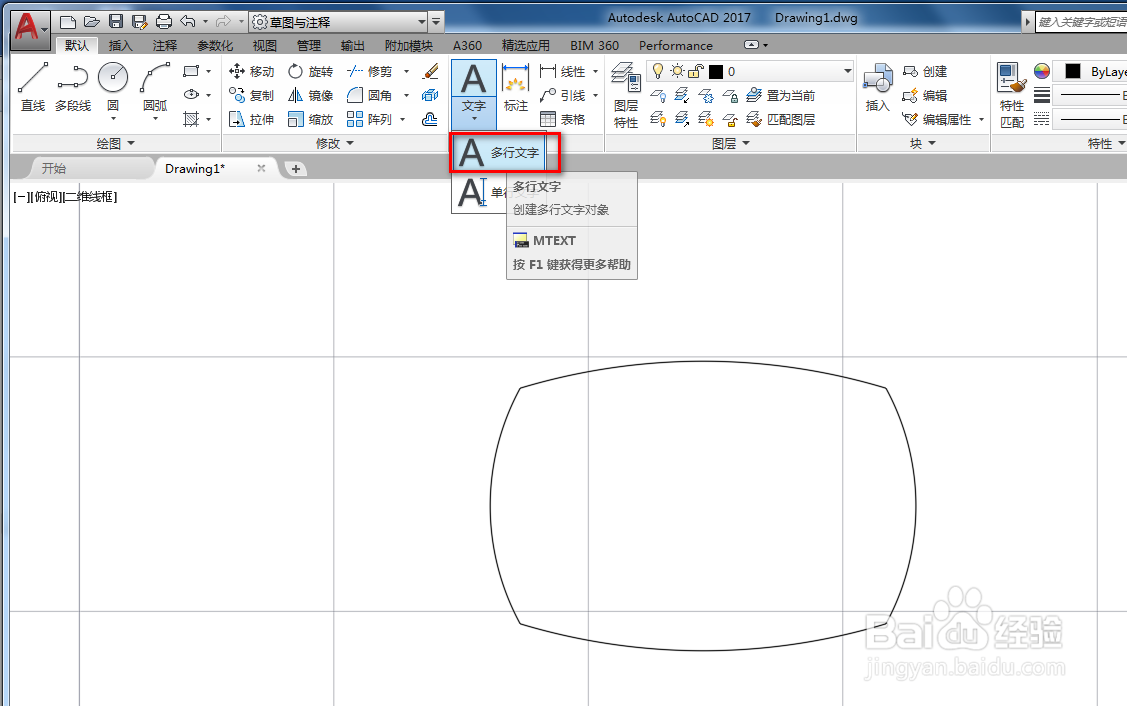
Task: Click the object color wheel icon
Action: (1041, 70)
